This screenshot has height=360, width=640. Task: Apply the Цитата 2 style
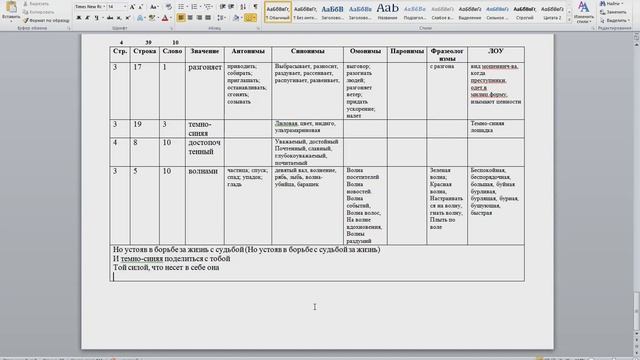552,12
